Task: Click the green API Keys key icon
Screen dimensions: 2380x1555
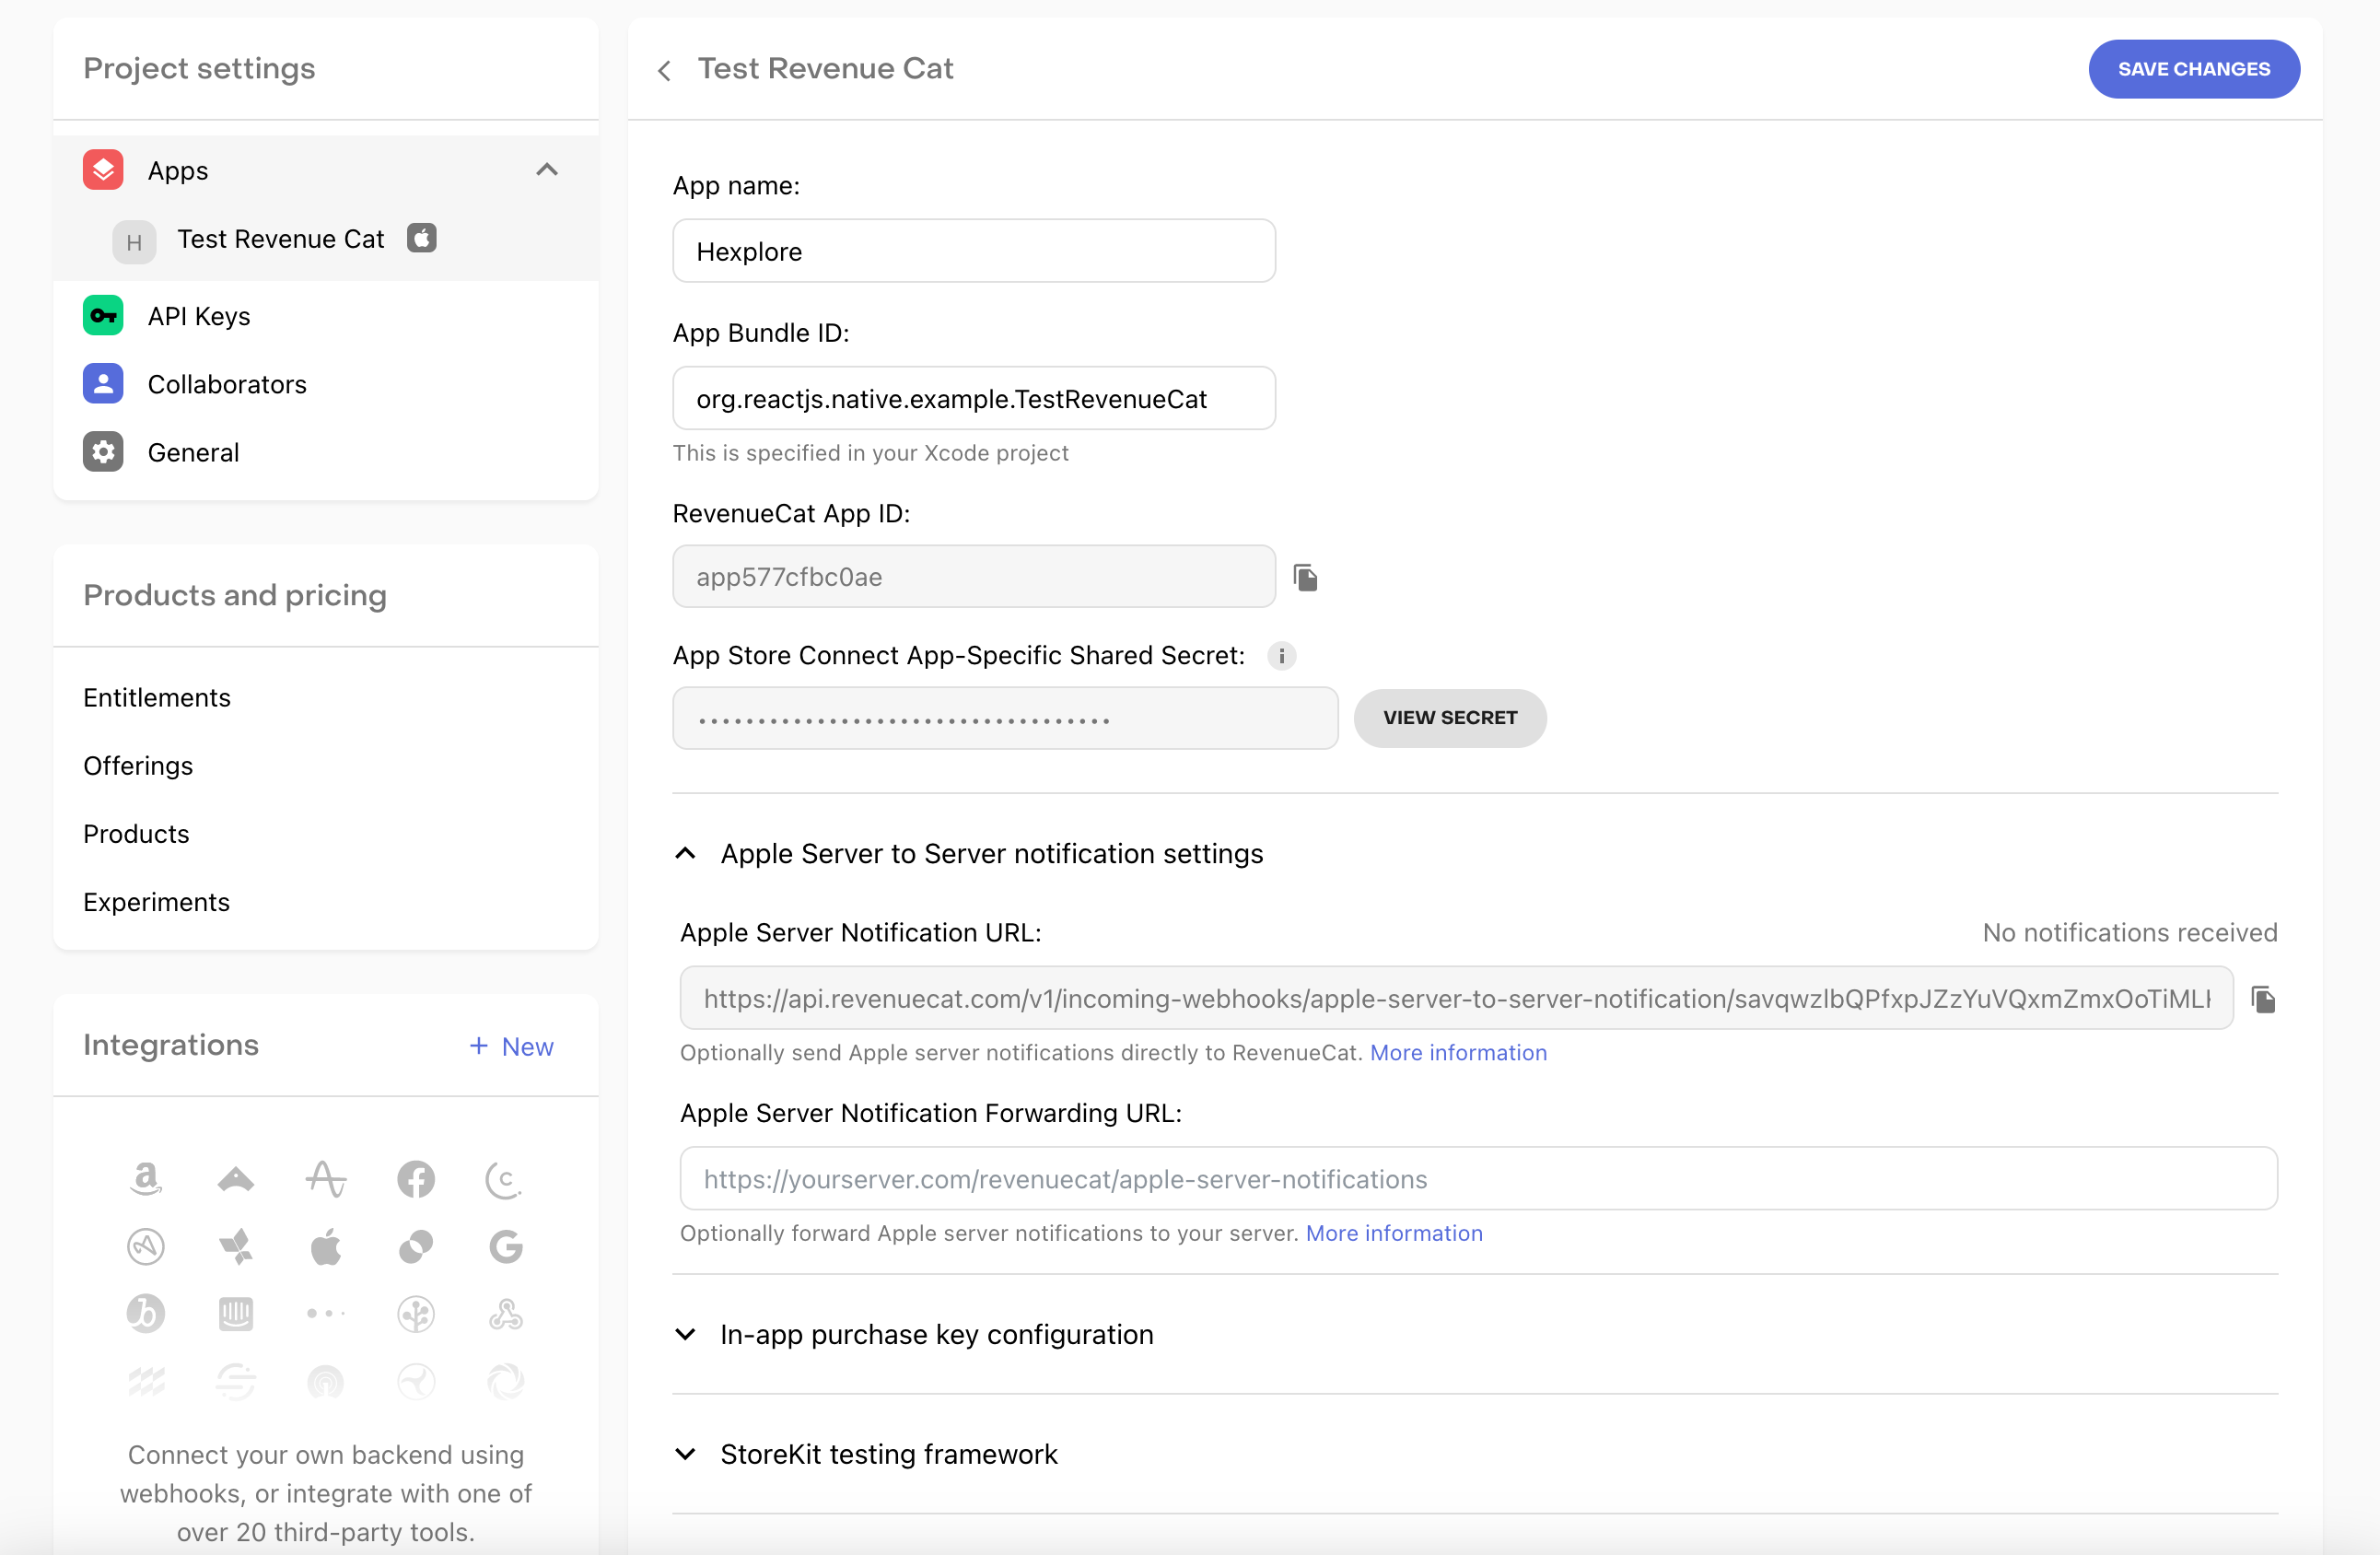Action: click(x=103, y=316)
